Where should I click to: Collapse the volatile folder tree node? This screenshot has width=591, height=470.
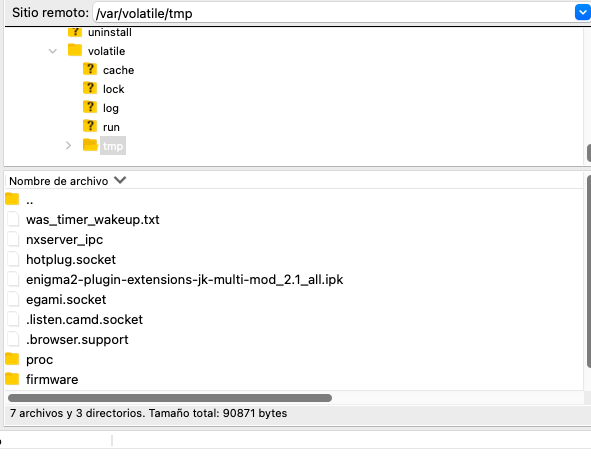pyautogui.click(x=53, y=51)
